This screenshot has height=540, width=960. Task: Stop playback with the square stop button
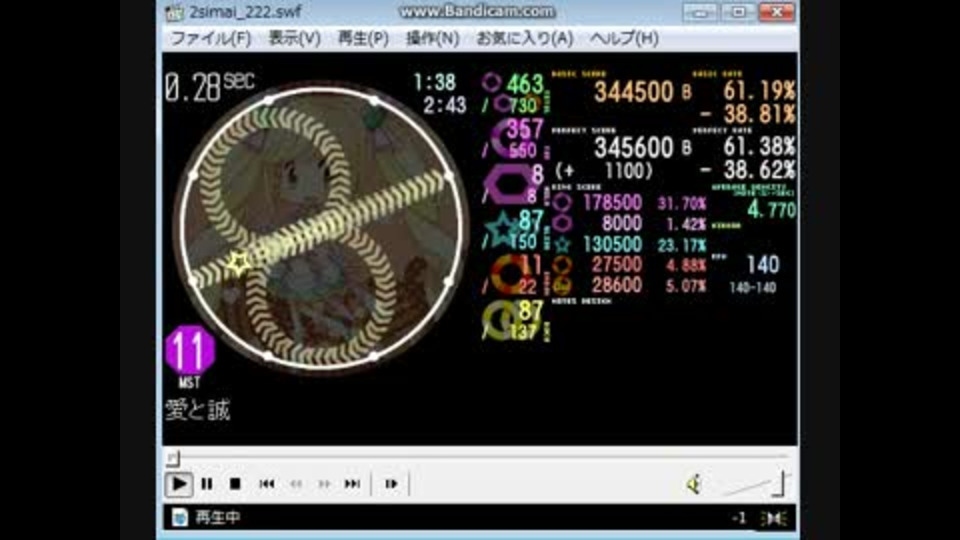click(235, 484)
